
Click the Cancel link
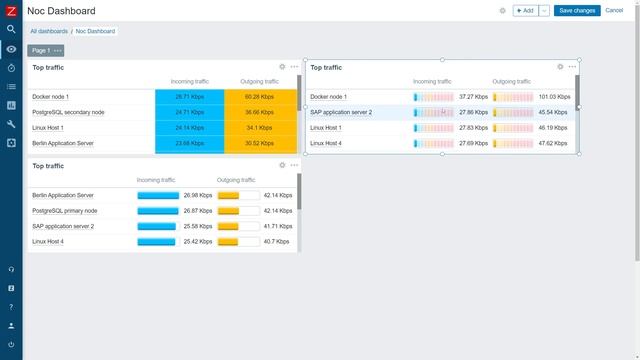(614, 10)
